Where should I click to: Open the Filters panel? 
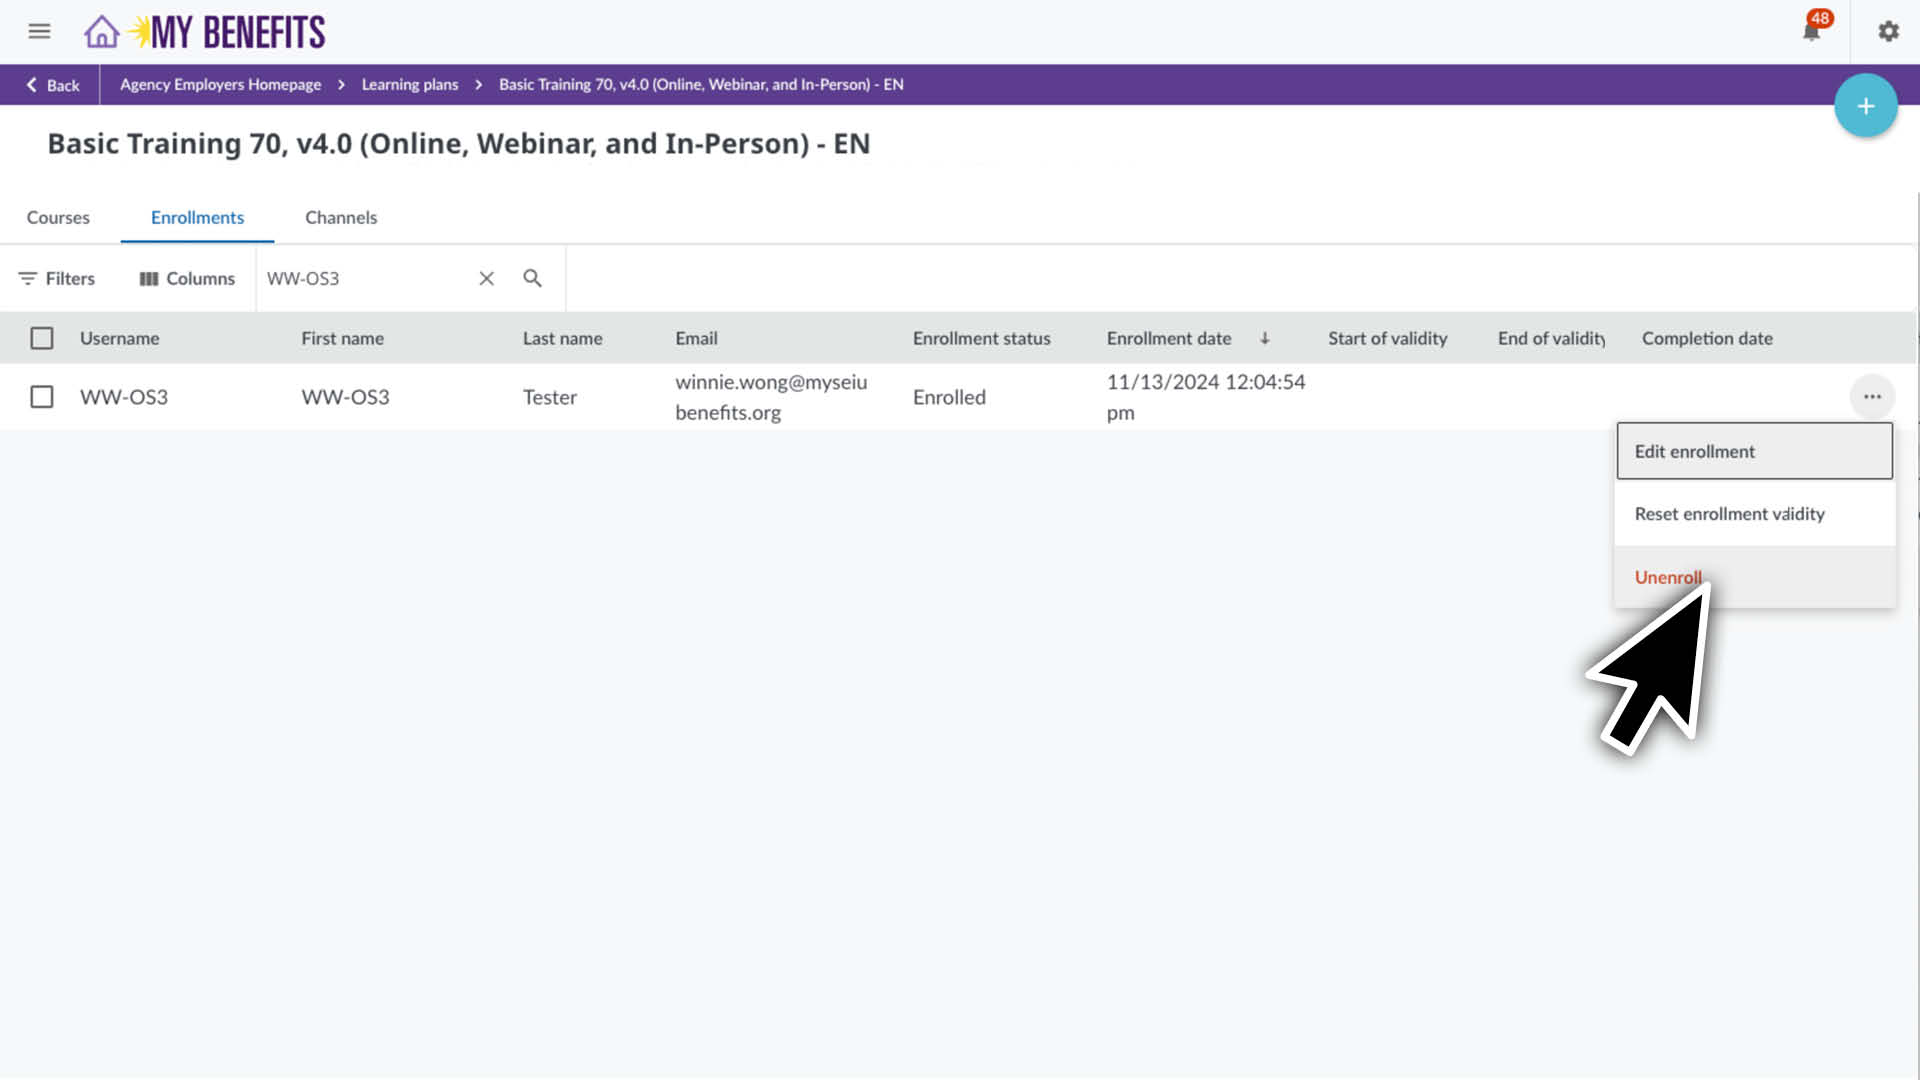click(x=57, y=279)
